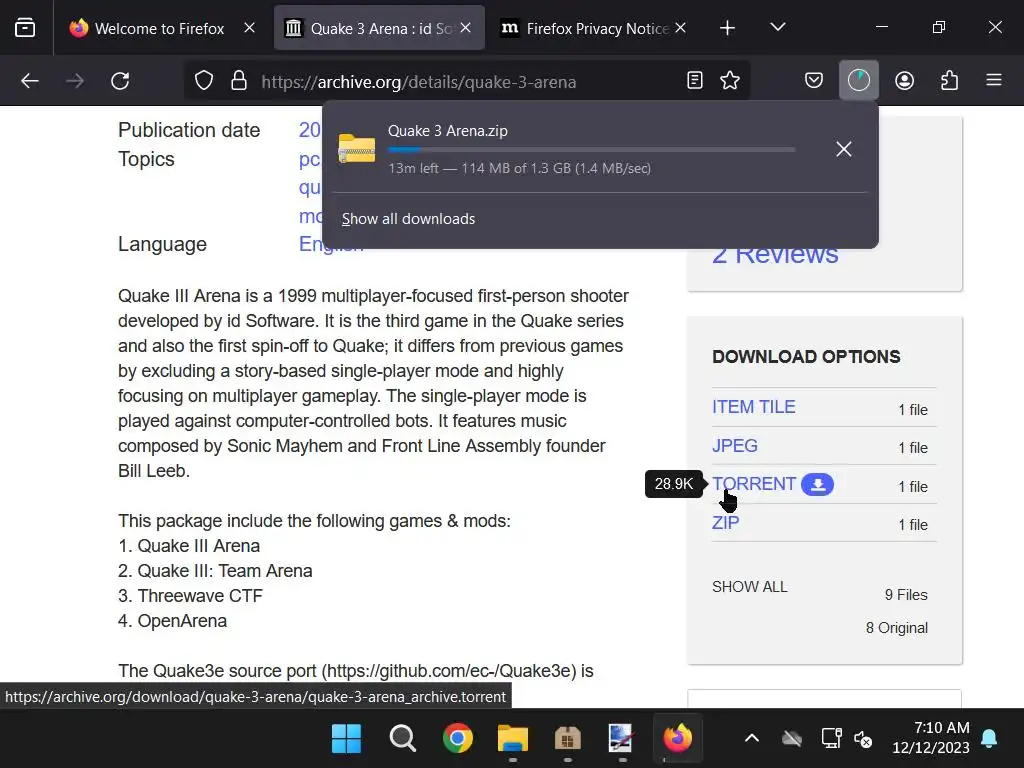Open the clock showing 7:10 AM
The image size is (1024, 768).
931,737
